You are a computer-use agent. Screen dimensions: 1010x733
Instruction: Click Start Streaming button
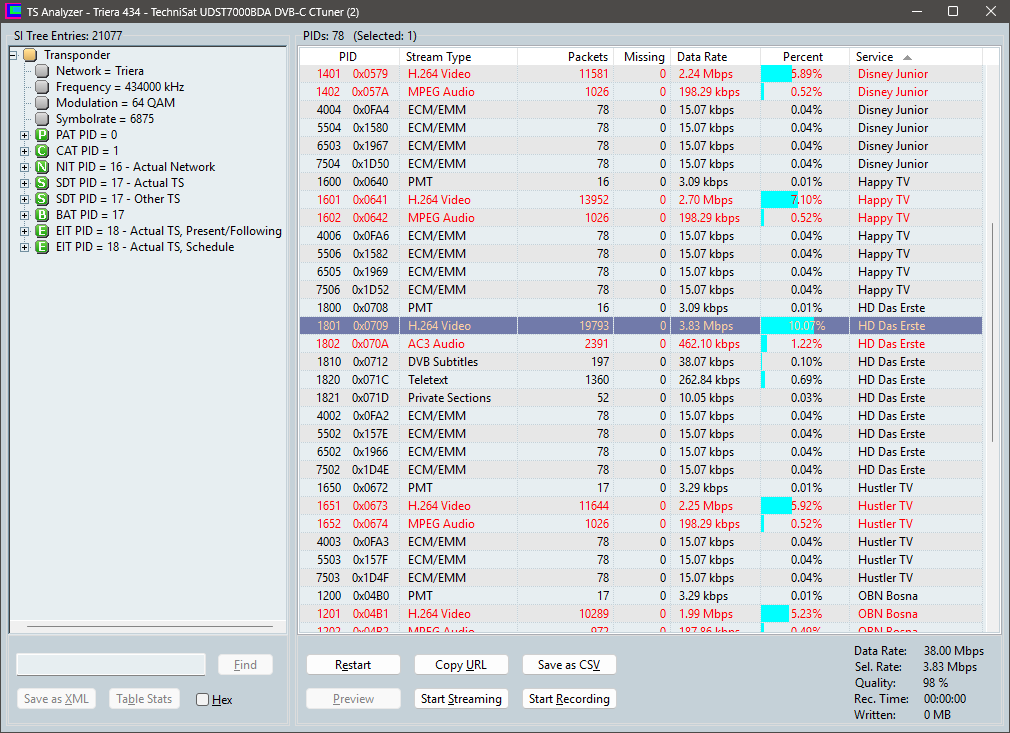[x=461, y=699]
